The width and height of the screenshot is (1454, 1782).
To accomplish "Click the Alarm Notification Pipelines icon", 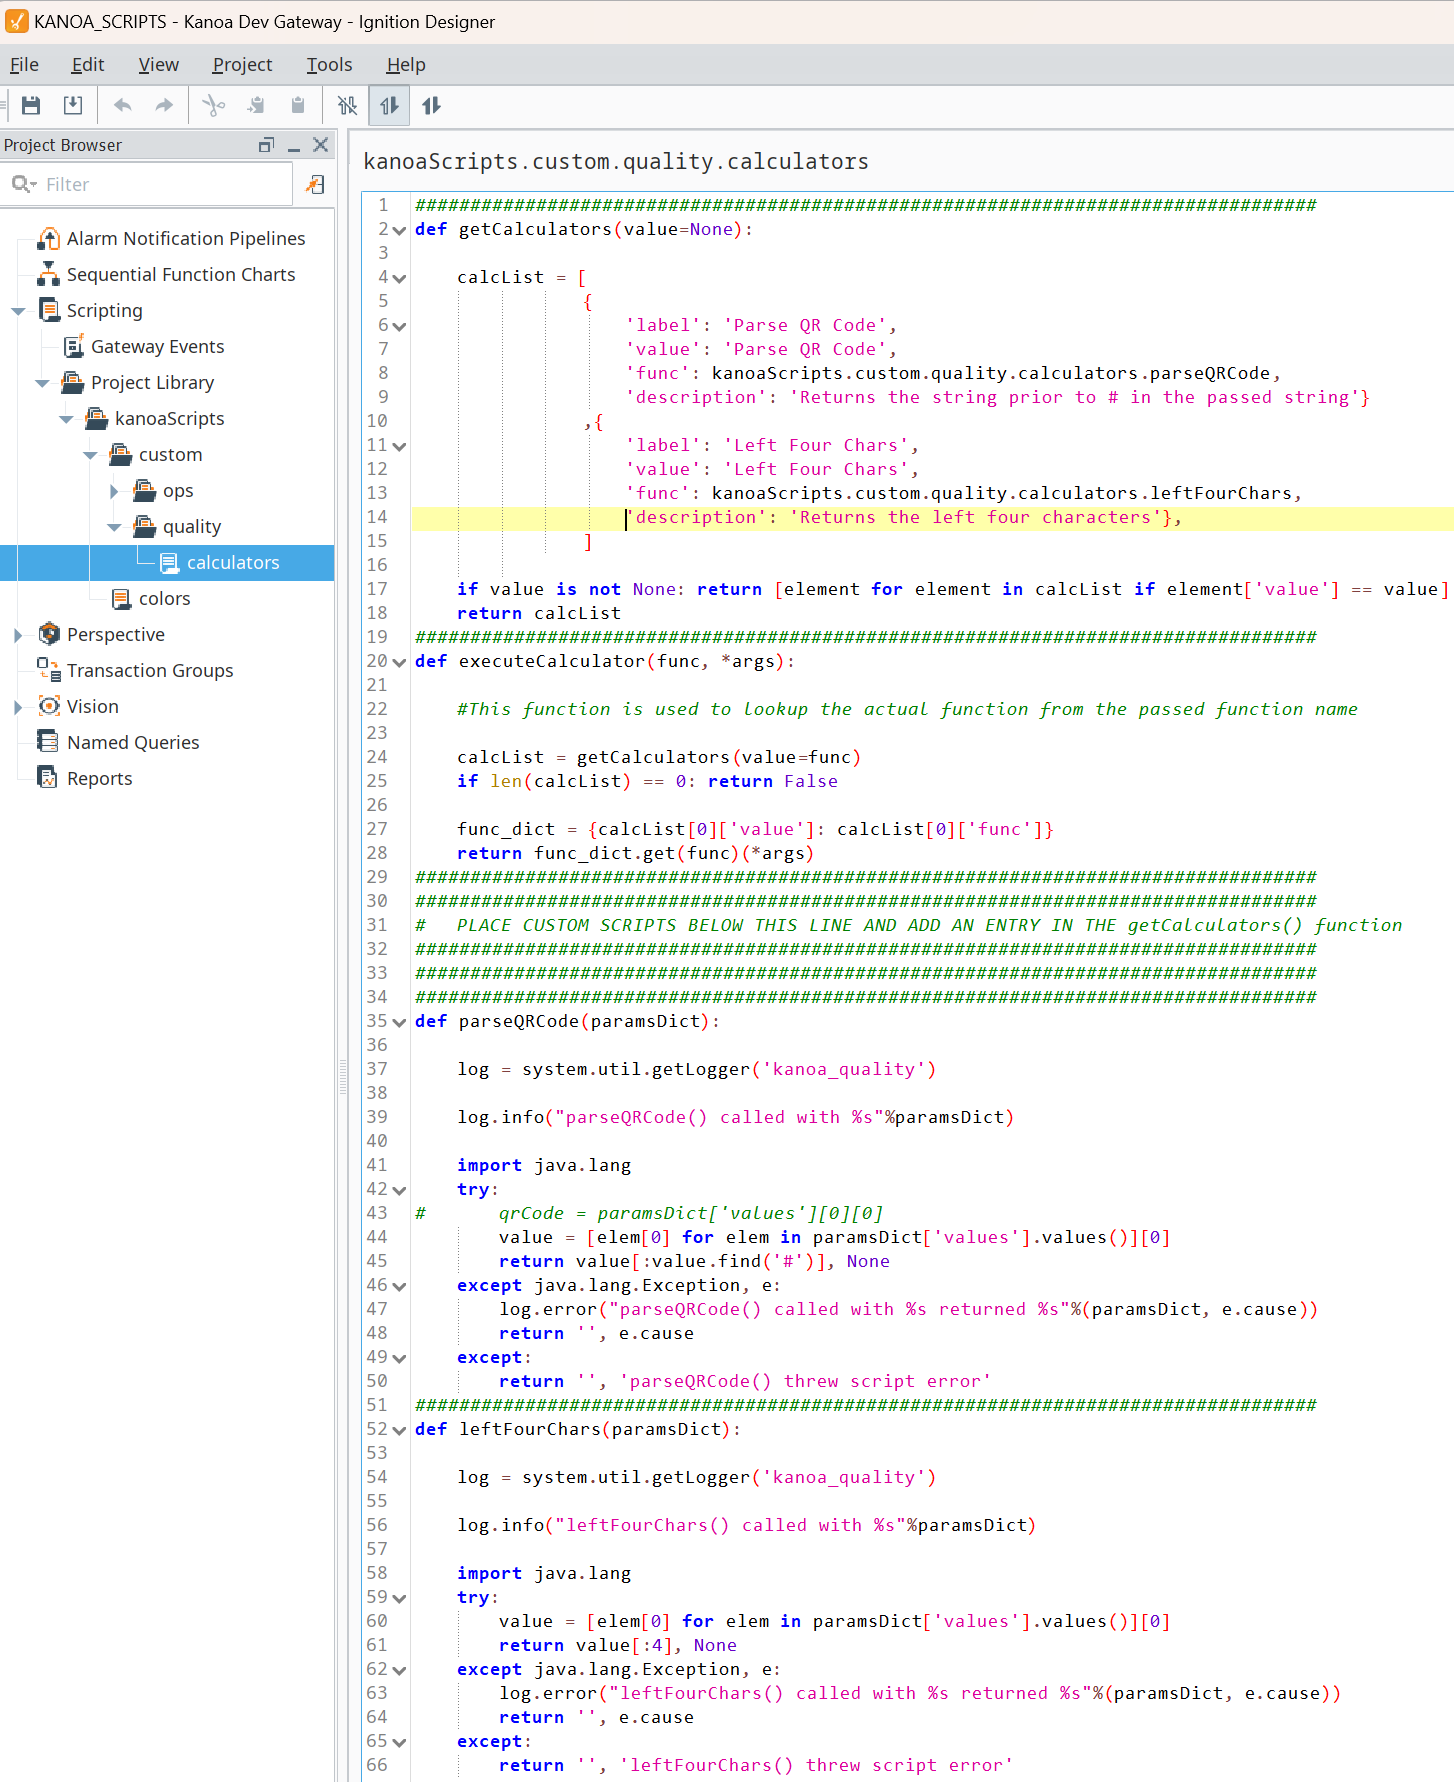I will (x=48, y=238).
